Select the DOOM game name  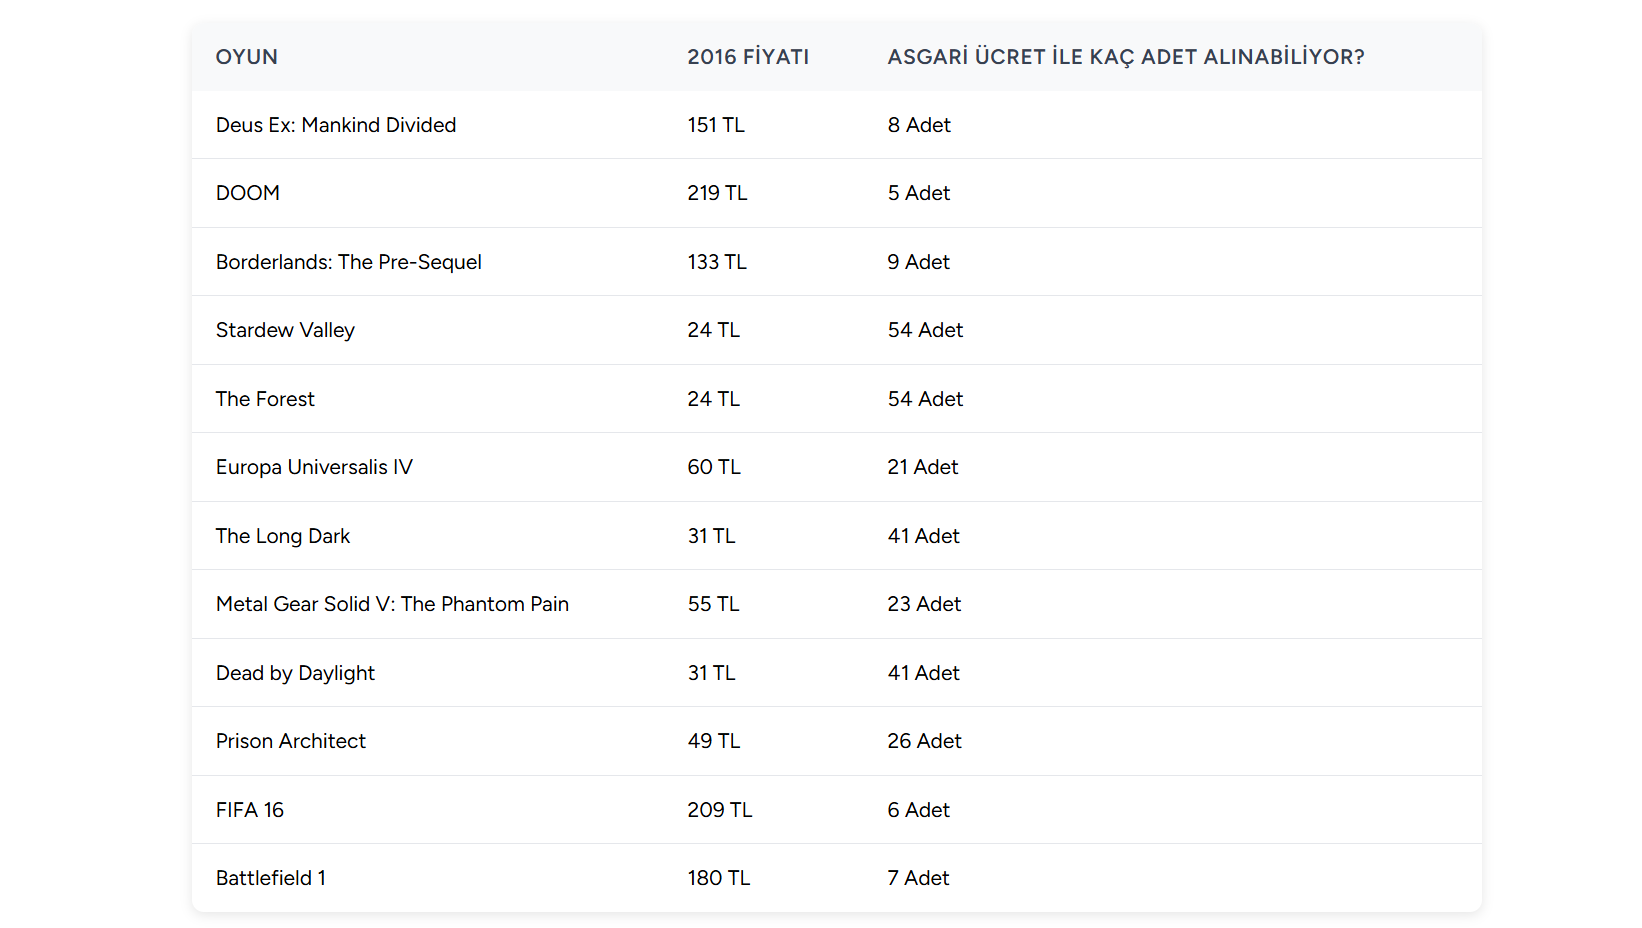coord(248,193)
